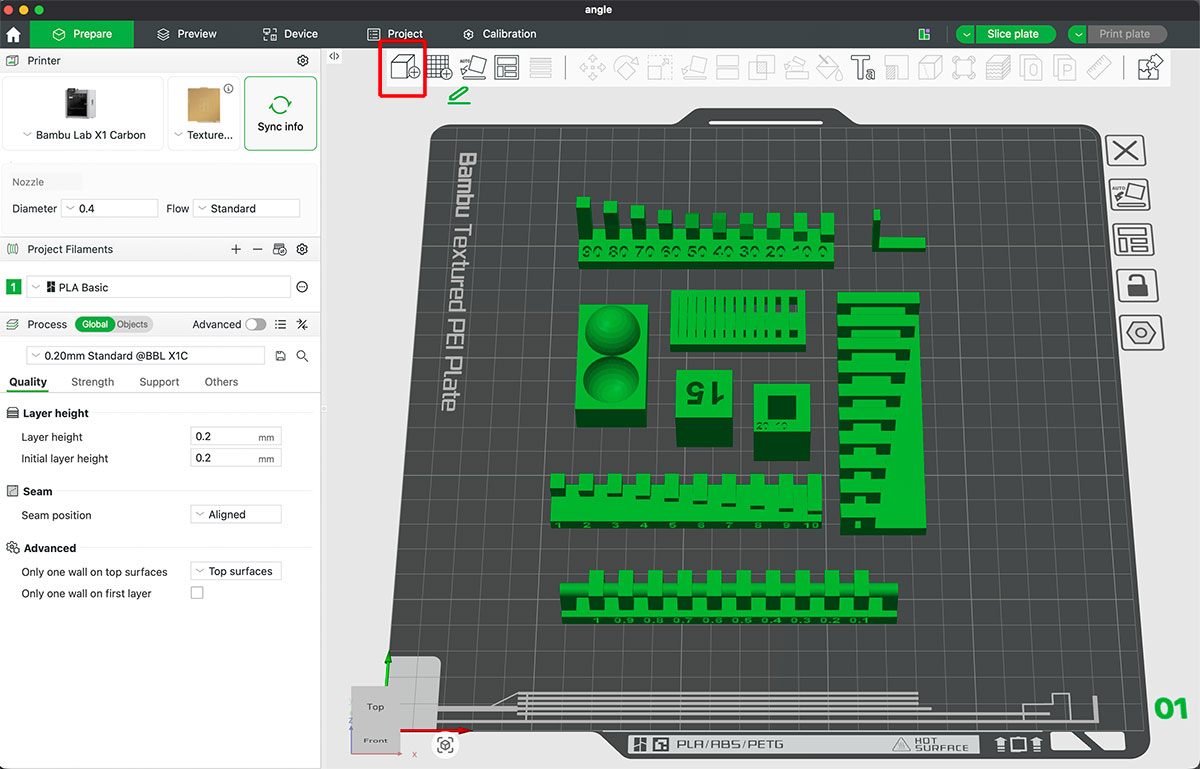Select the Move tool in the toolbar
1200x769 pixels.
[593, 68]
